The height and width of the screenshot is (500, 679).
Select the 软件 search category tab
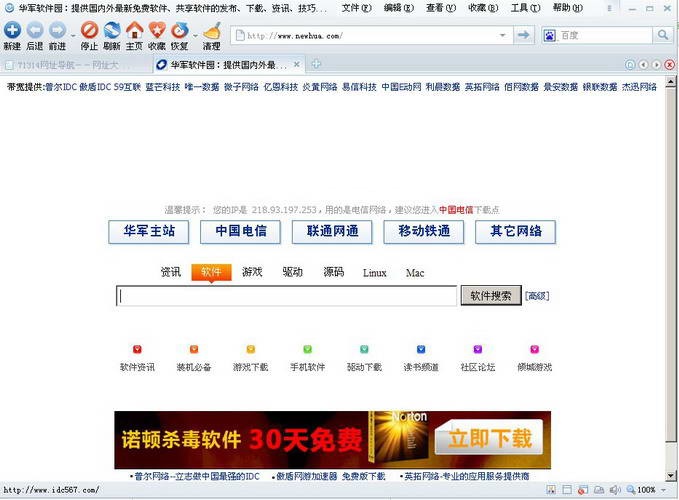pyautogui.click(x=211, y=272)
